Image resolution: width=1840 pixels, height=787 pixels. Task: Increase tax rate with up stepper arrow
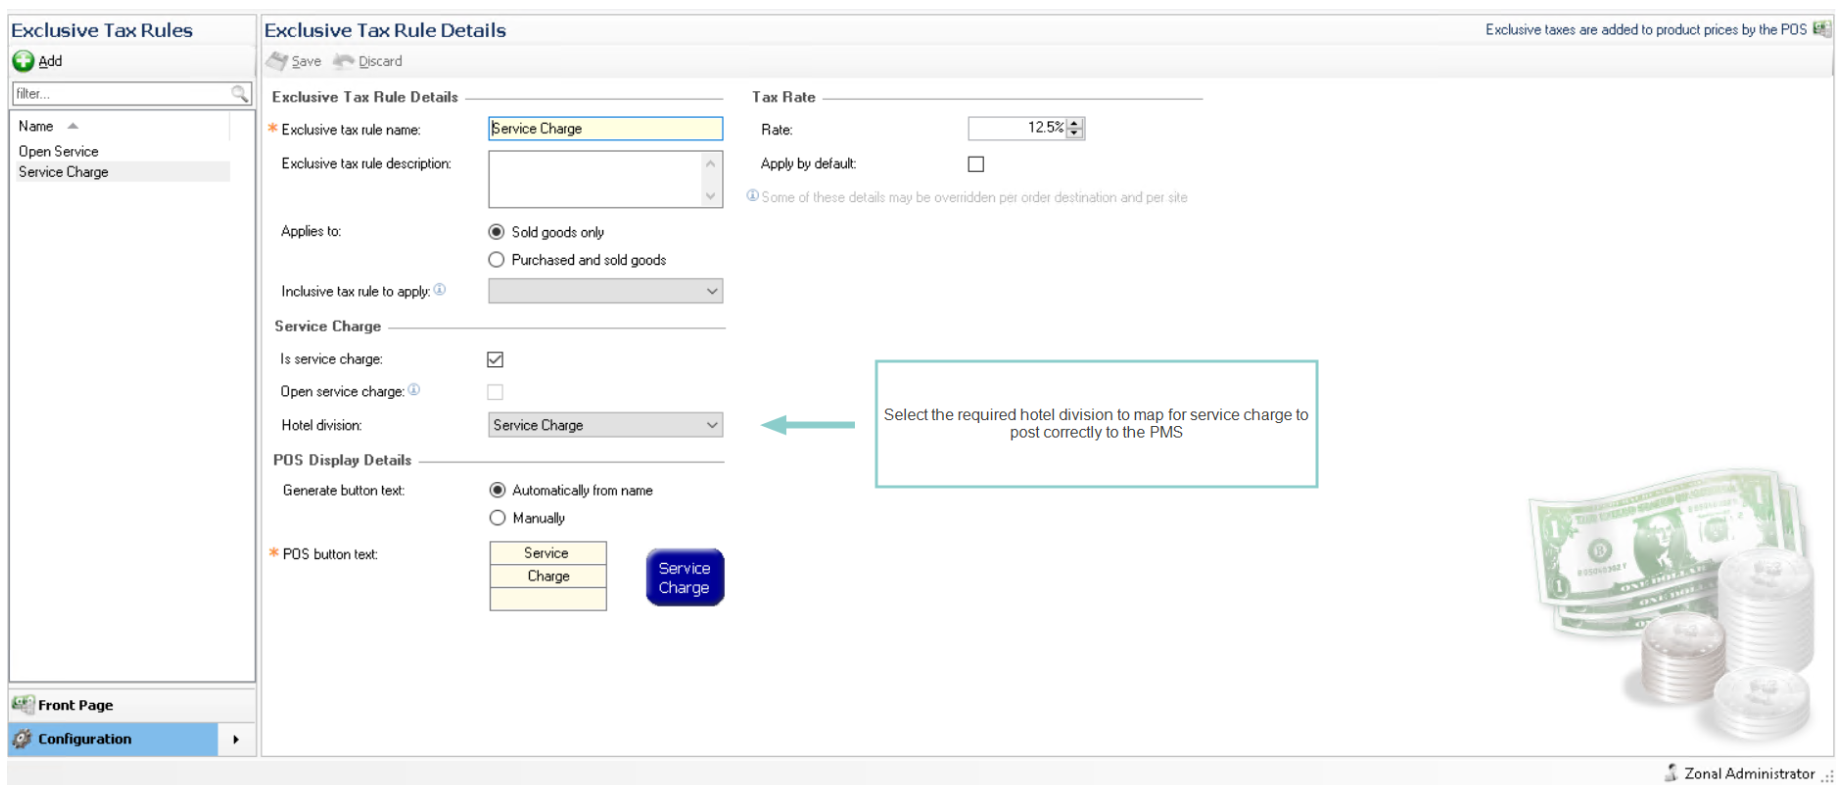[1075, 123]
